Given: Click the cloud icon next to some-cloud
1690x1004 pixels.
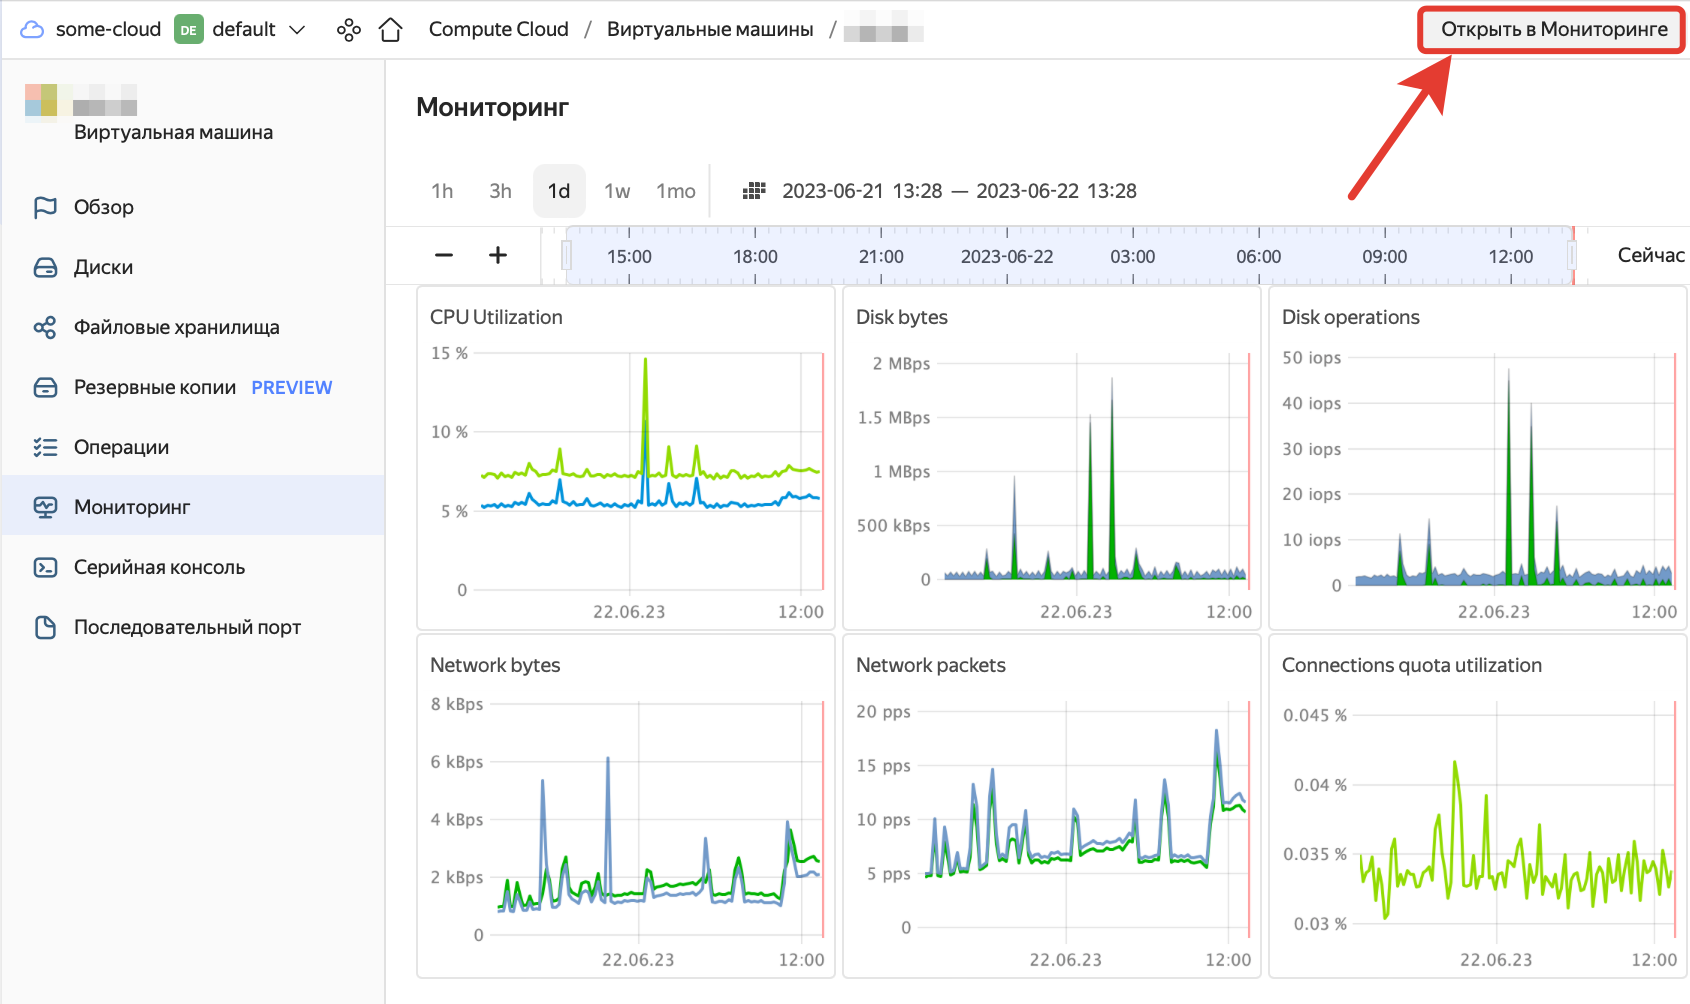Looking at the screenshot, I should click(32, 29).
